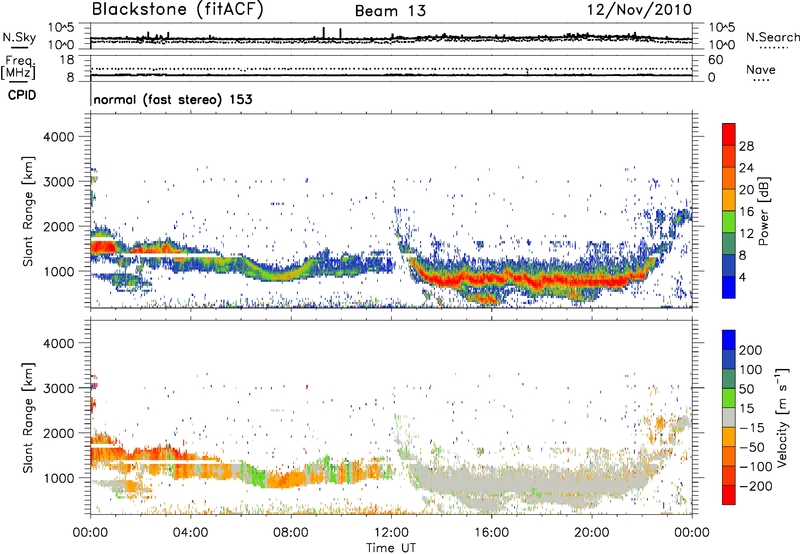Click the 3000 tick on velocity panel axis
The height and width of the screenshot is (554, 800).
(x=58, y=388)
